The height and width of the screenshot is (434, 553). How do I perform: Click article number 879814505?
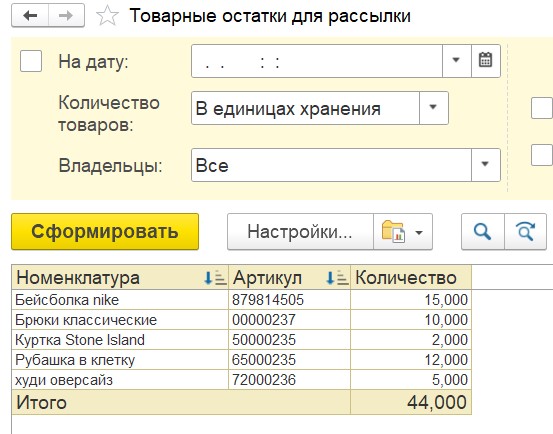pos(268,300)
